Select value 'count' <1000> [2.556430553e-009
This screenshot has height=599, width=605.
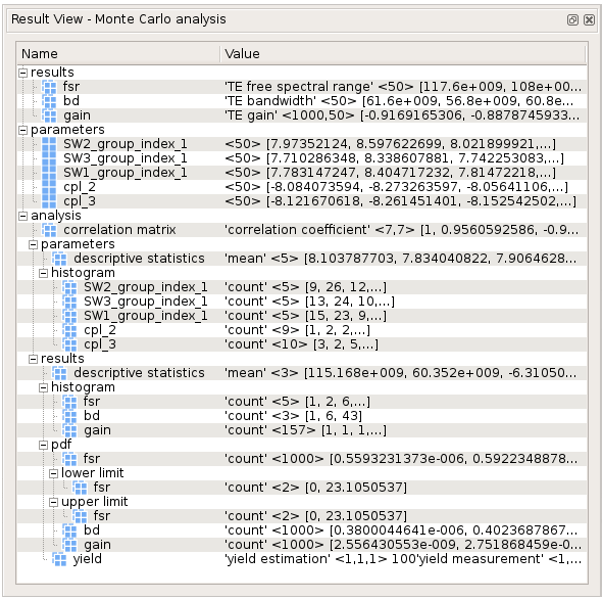(403, 545)
